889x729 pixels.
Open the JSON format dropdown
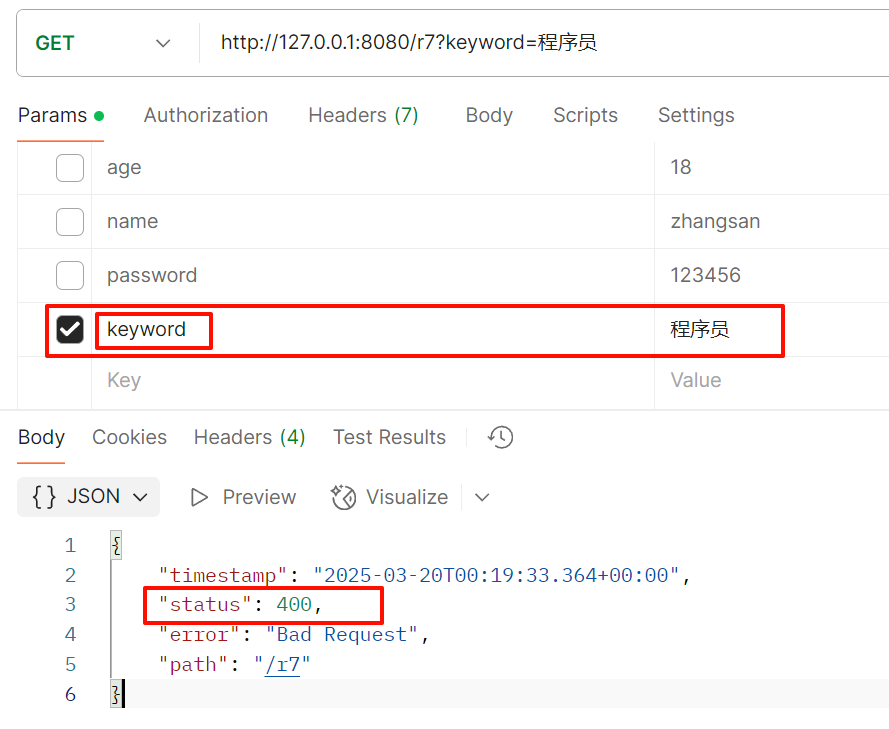[x=88, y=497]
